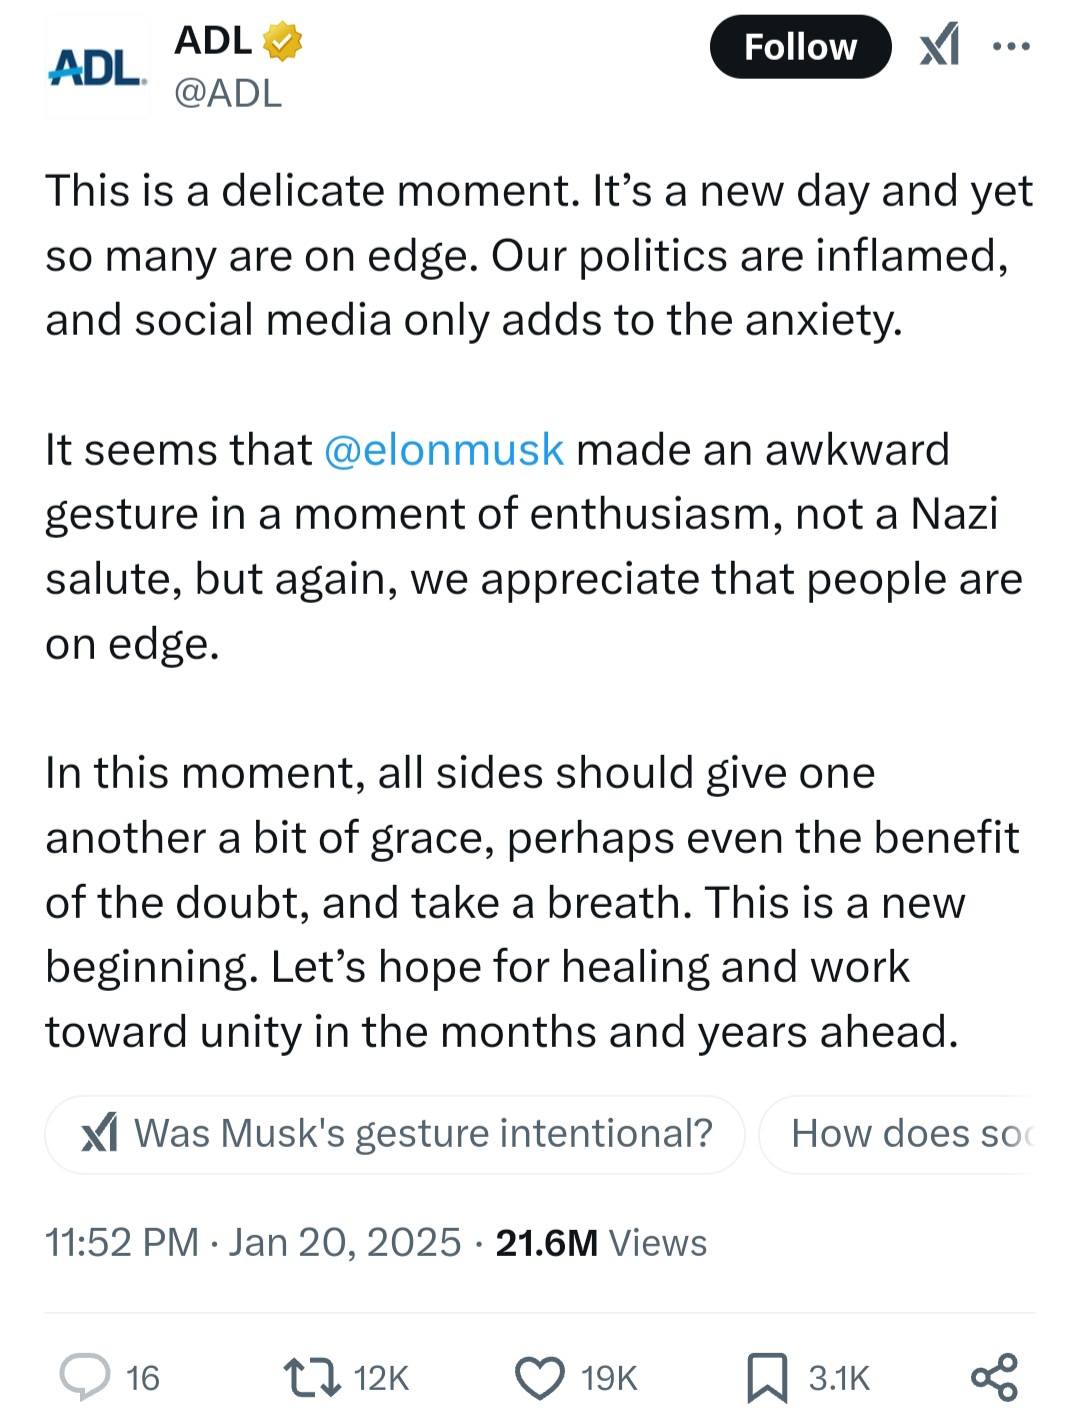Click the ADL profile avatar
Image resolution: width=1080 pixels, height=1414 pixels.
(x=96, y=68)
